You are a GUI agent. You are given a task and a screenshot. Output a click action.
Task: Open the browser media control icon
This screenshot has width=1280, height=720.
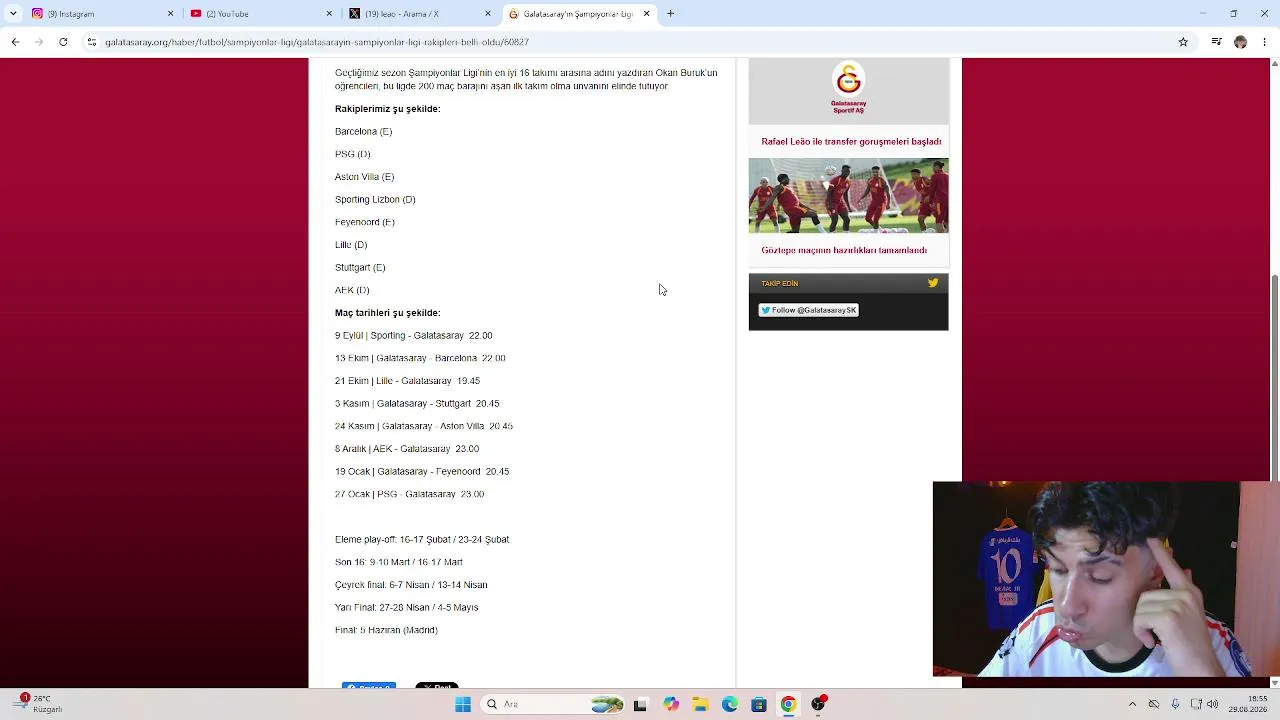1216,42
